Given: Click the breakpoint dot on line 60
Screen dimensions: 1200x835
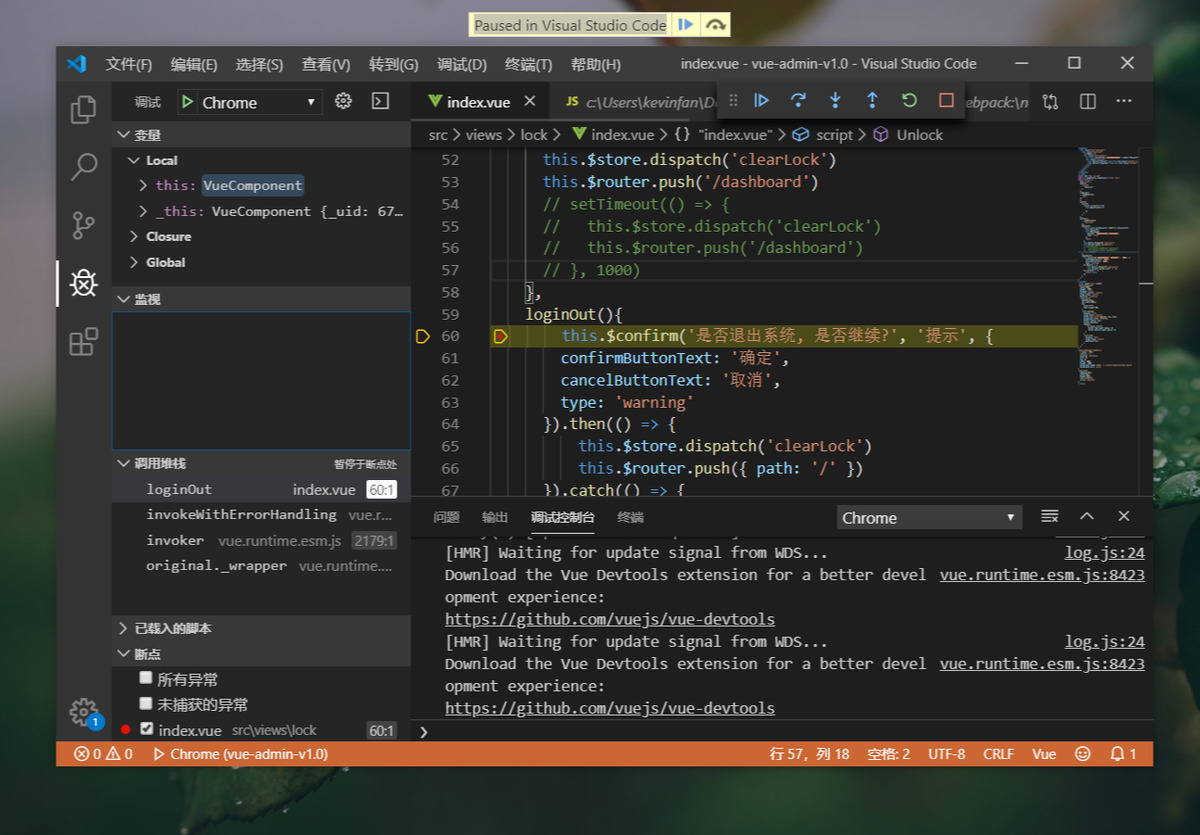Looking at the screenshot, I should pyautogui.click(x=500, y=336).
